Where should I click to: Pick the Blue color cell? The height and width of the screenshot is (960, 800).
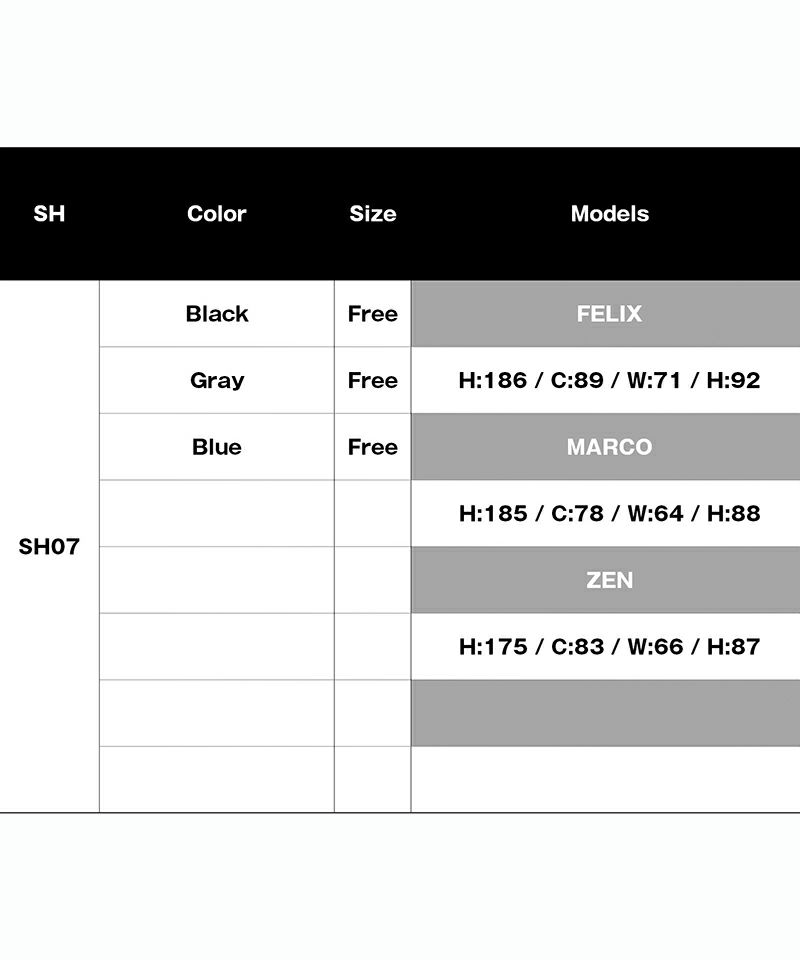pos(216,447)
